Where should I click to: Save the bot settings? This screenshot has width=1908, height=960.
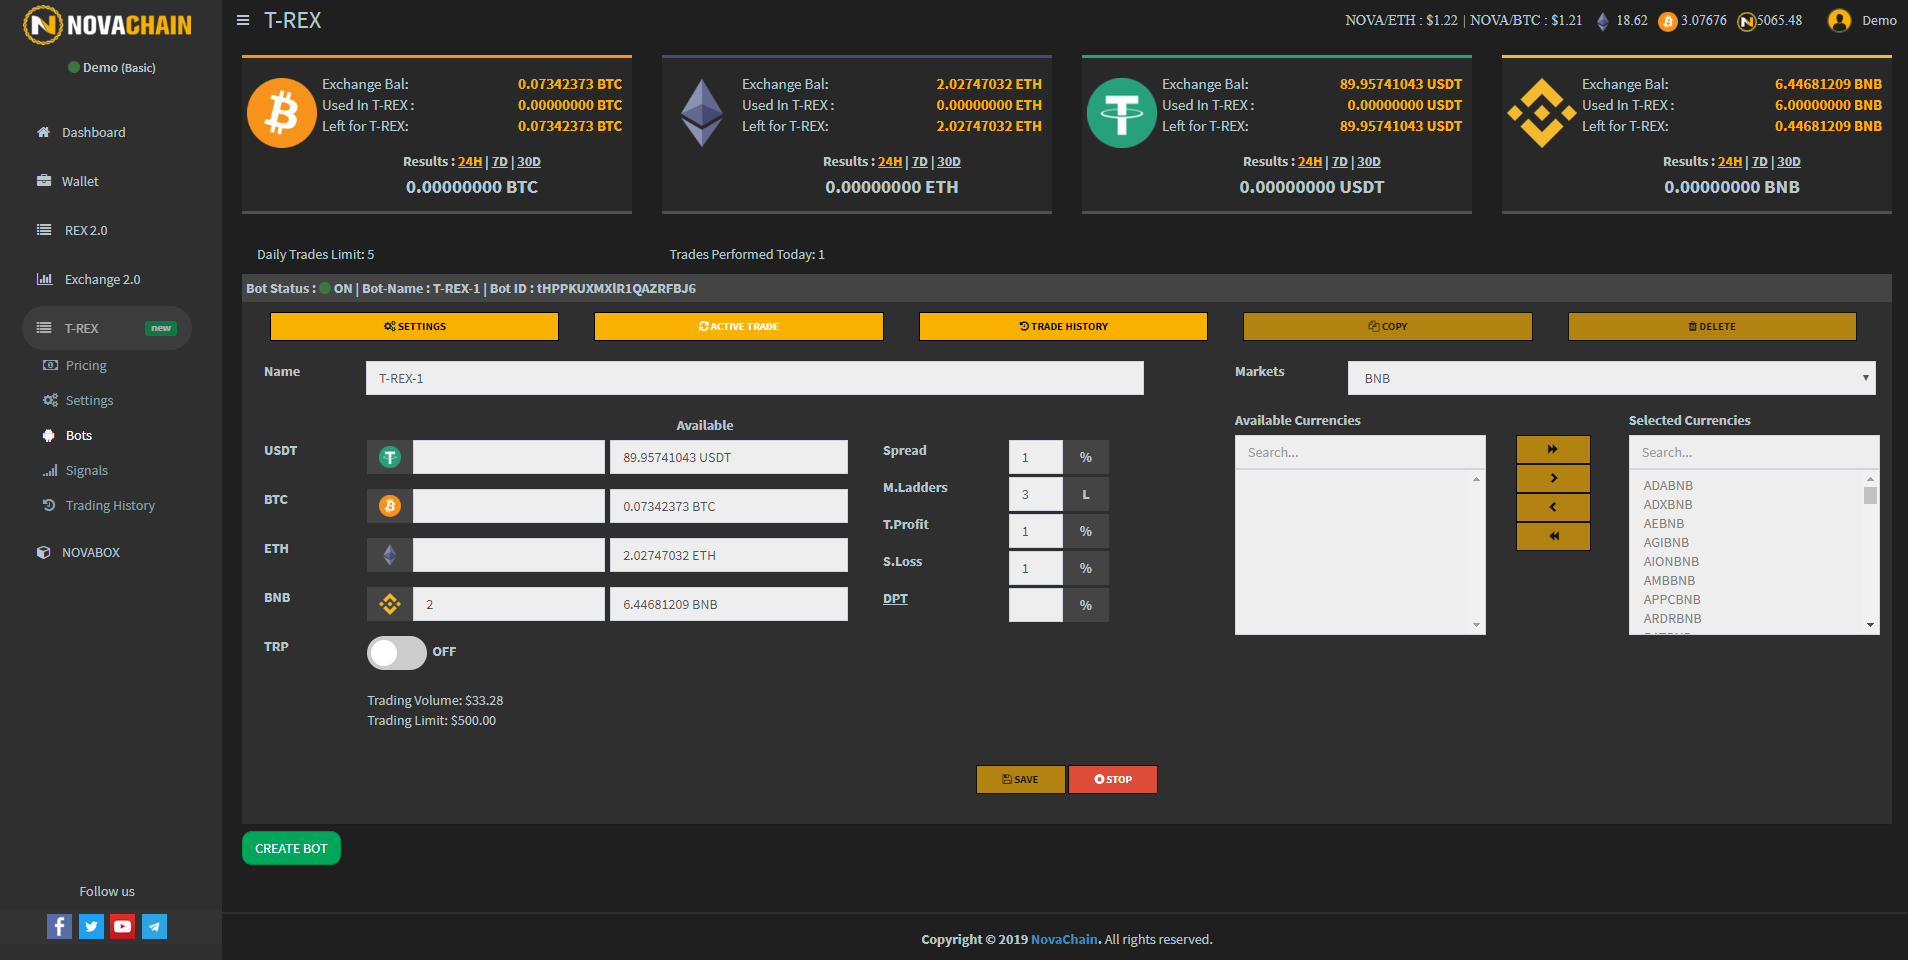[1020, 780]
